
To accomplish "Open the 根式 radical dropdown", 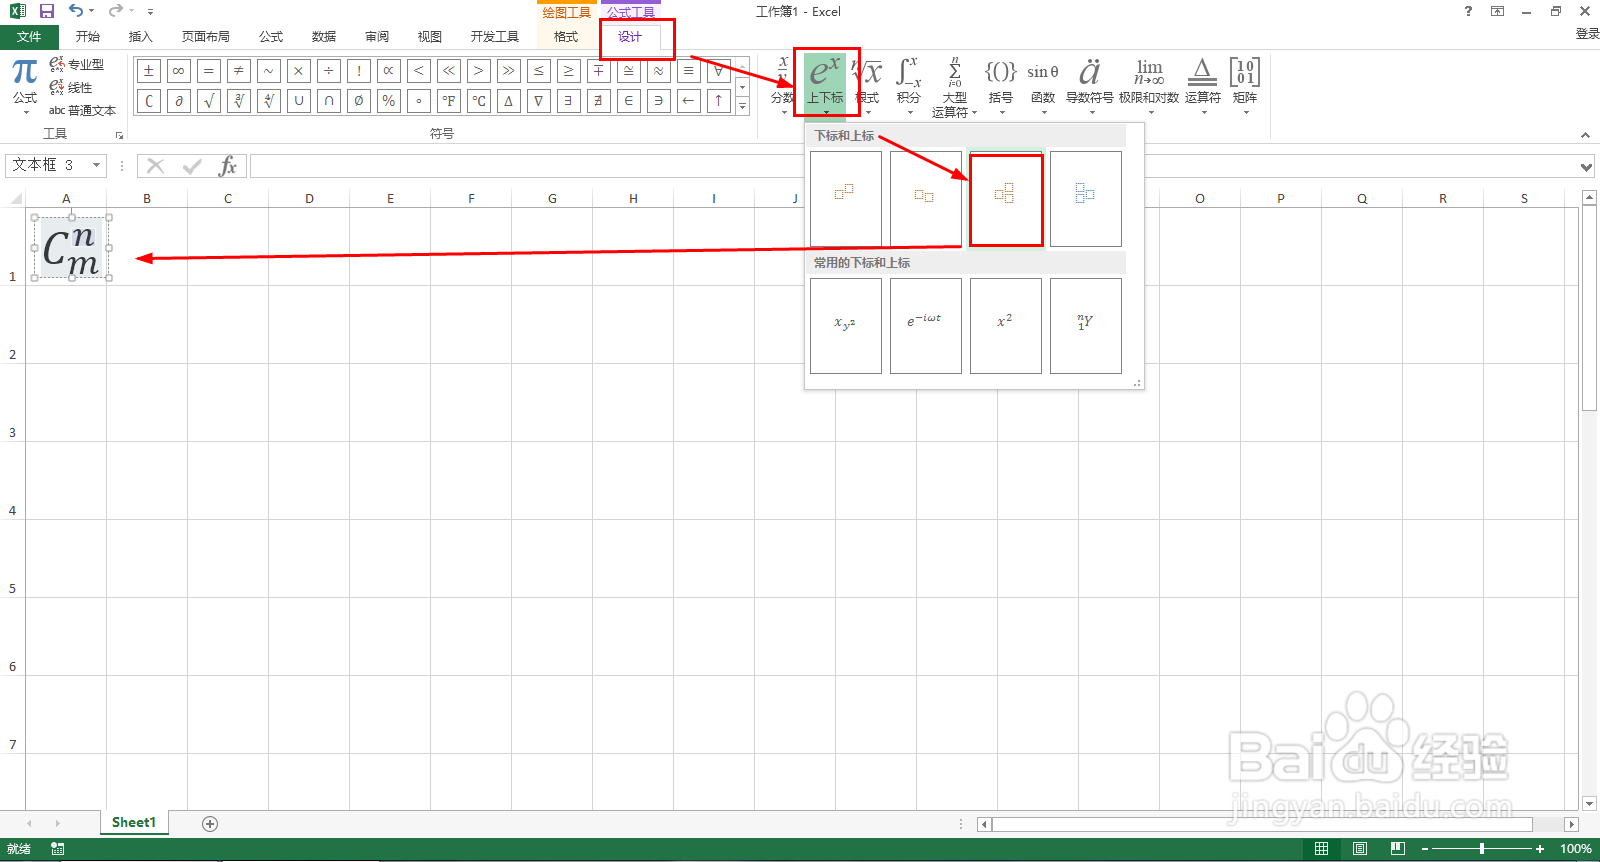I will (868, 86).
